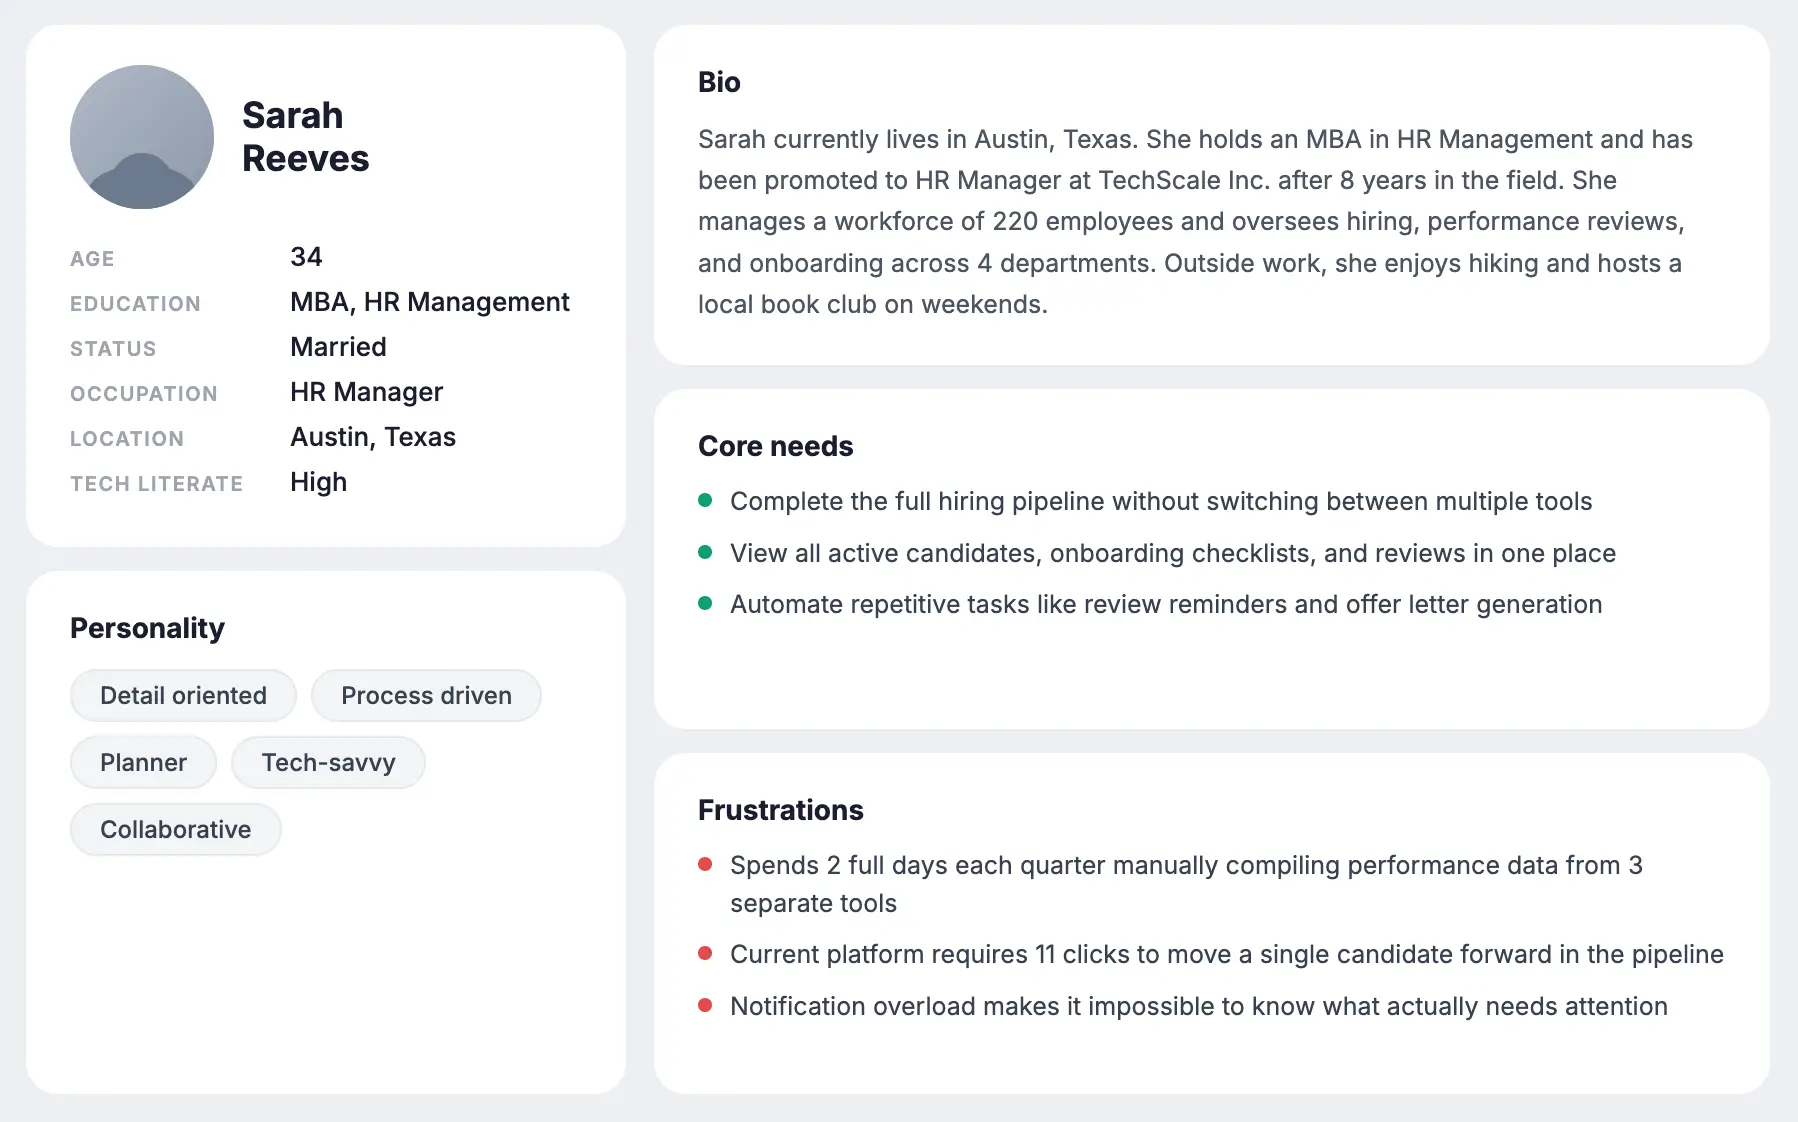
Task: Click the Bio section heading
Action: point(719,82)
